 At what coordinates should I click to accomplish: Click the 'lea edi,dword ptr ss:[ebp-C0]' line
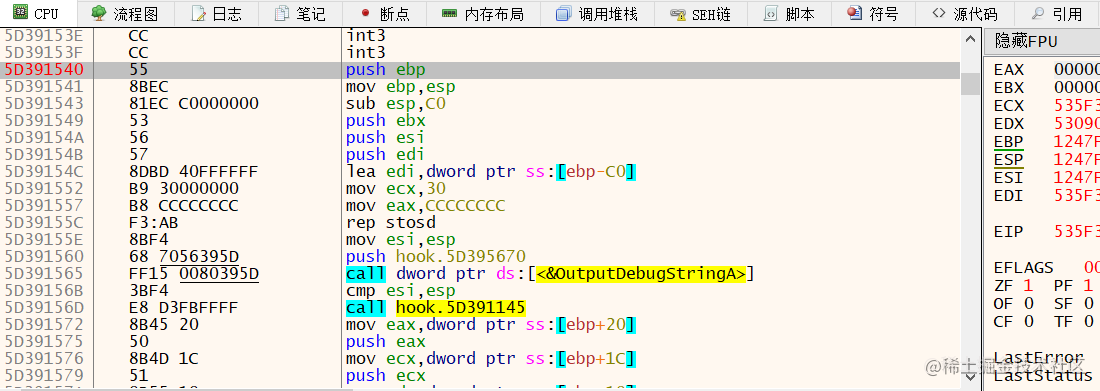(x=491, y=172)
